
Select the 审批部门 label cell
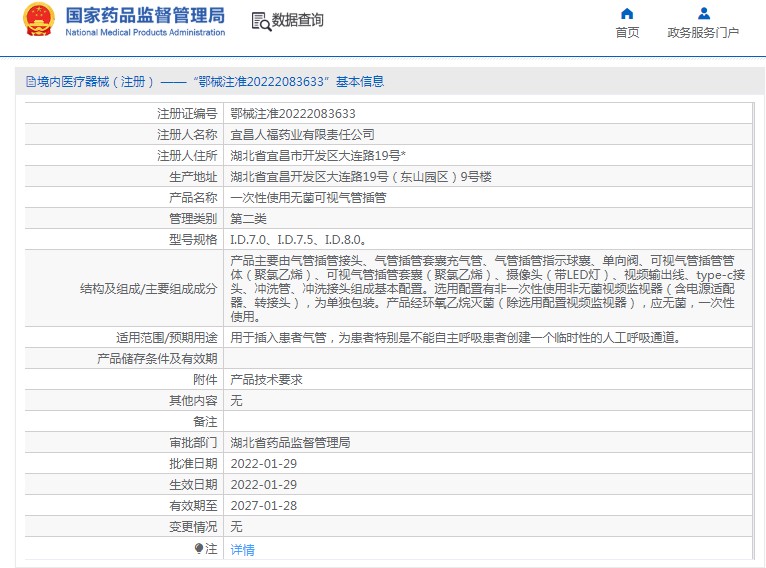click(193, 442)
